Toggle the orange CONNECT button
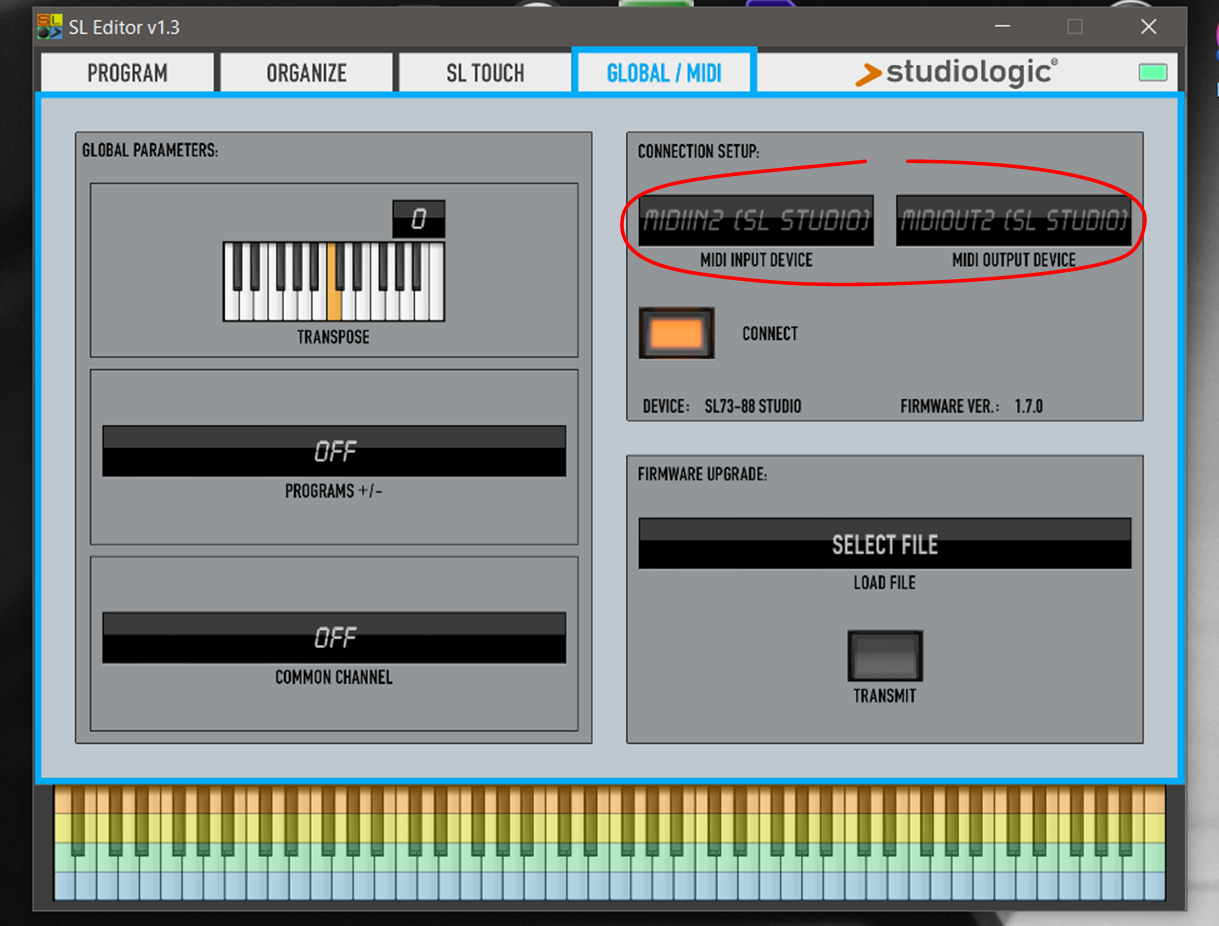 pos(677,333)
